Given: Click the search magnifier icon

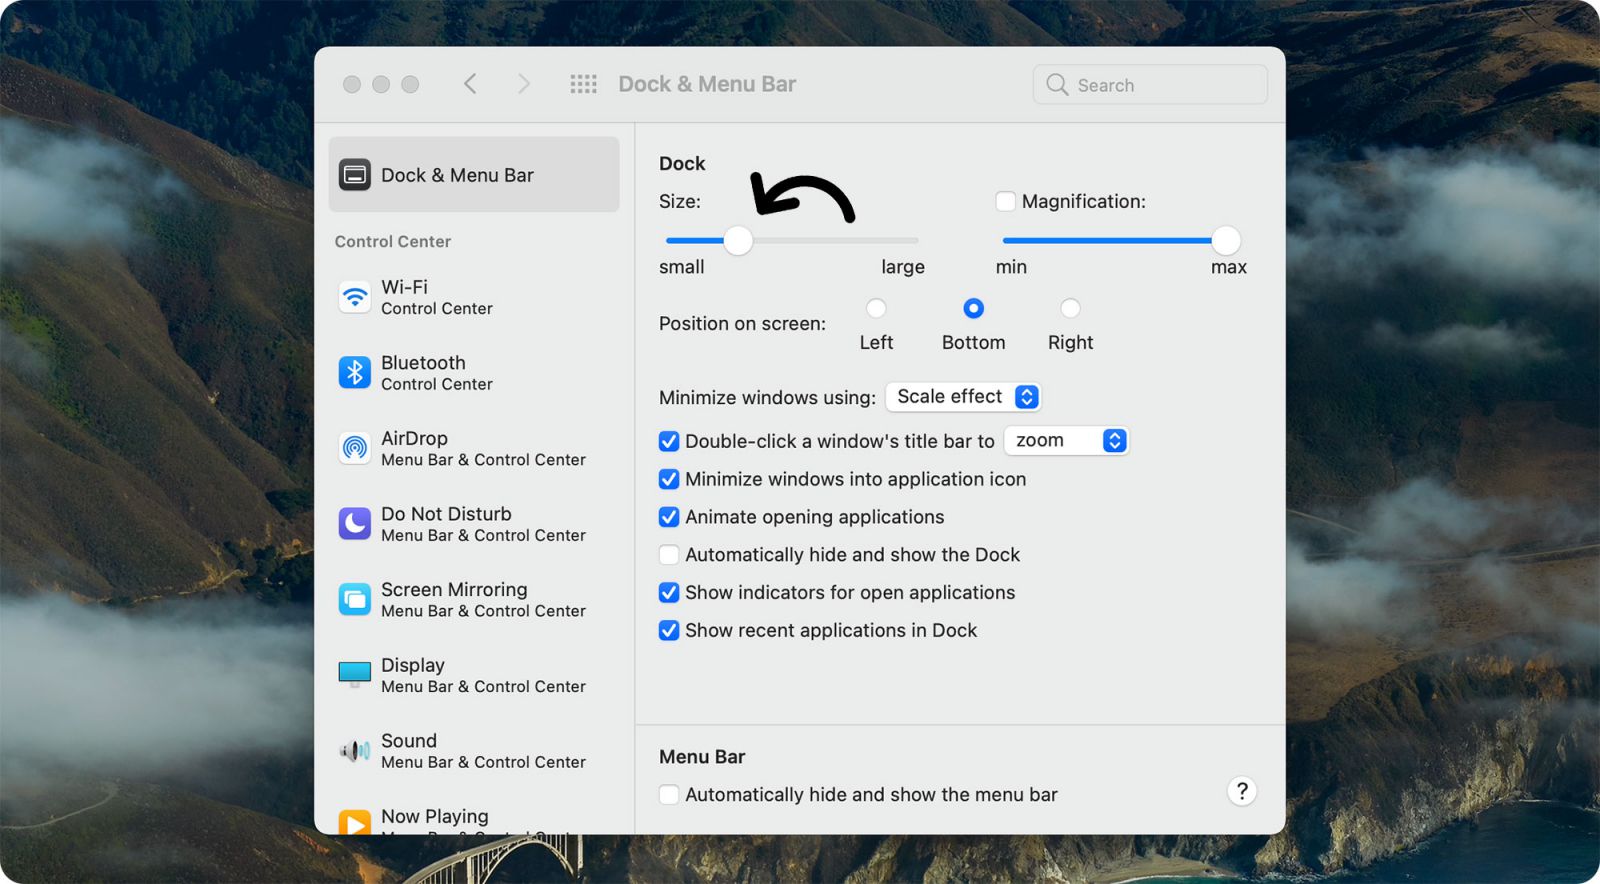Looking at the screenshot, I should click(1057, 85).
